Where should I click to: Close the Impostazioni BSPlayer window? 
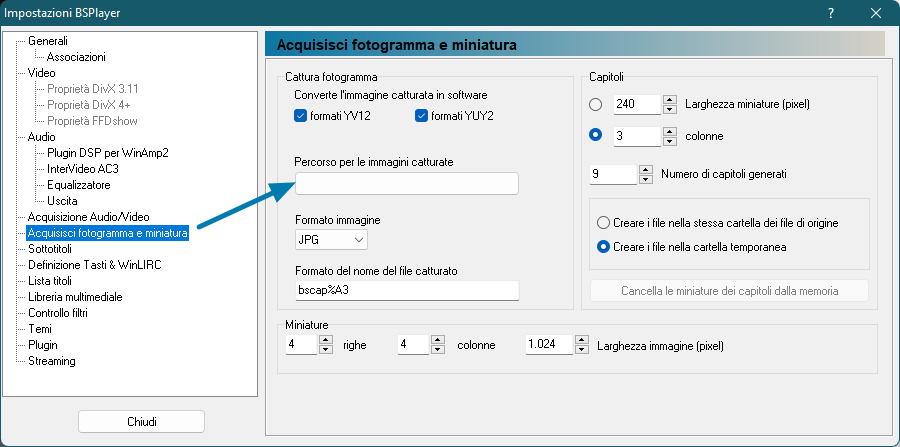point(876,13)
